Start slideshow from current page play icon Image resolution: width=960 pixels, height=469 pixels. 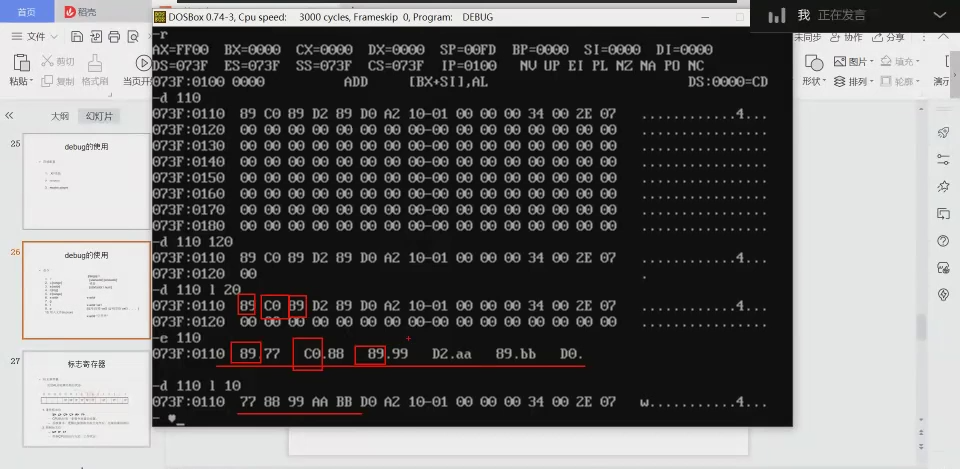144,62
